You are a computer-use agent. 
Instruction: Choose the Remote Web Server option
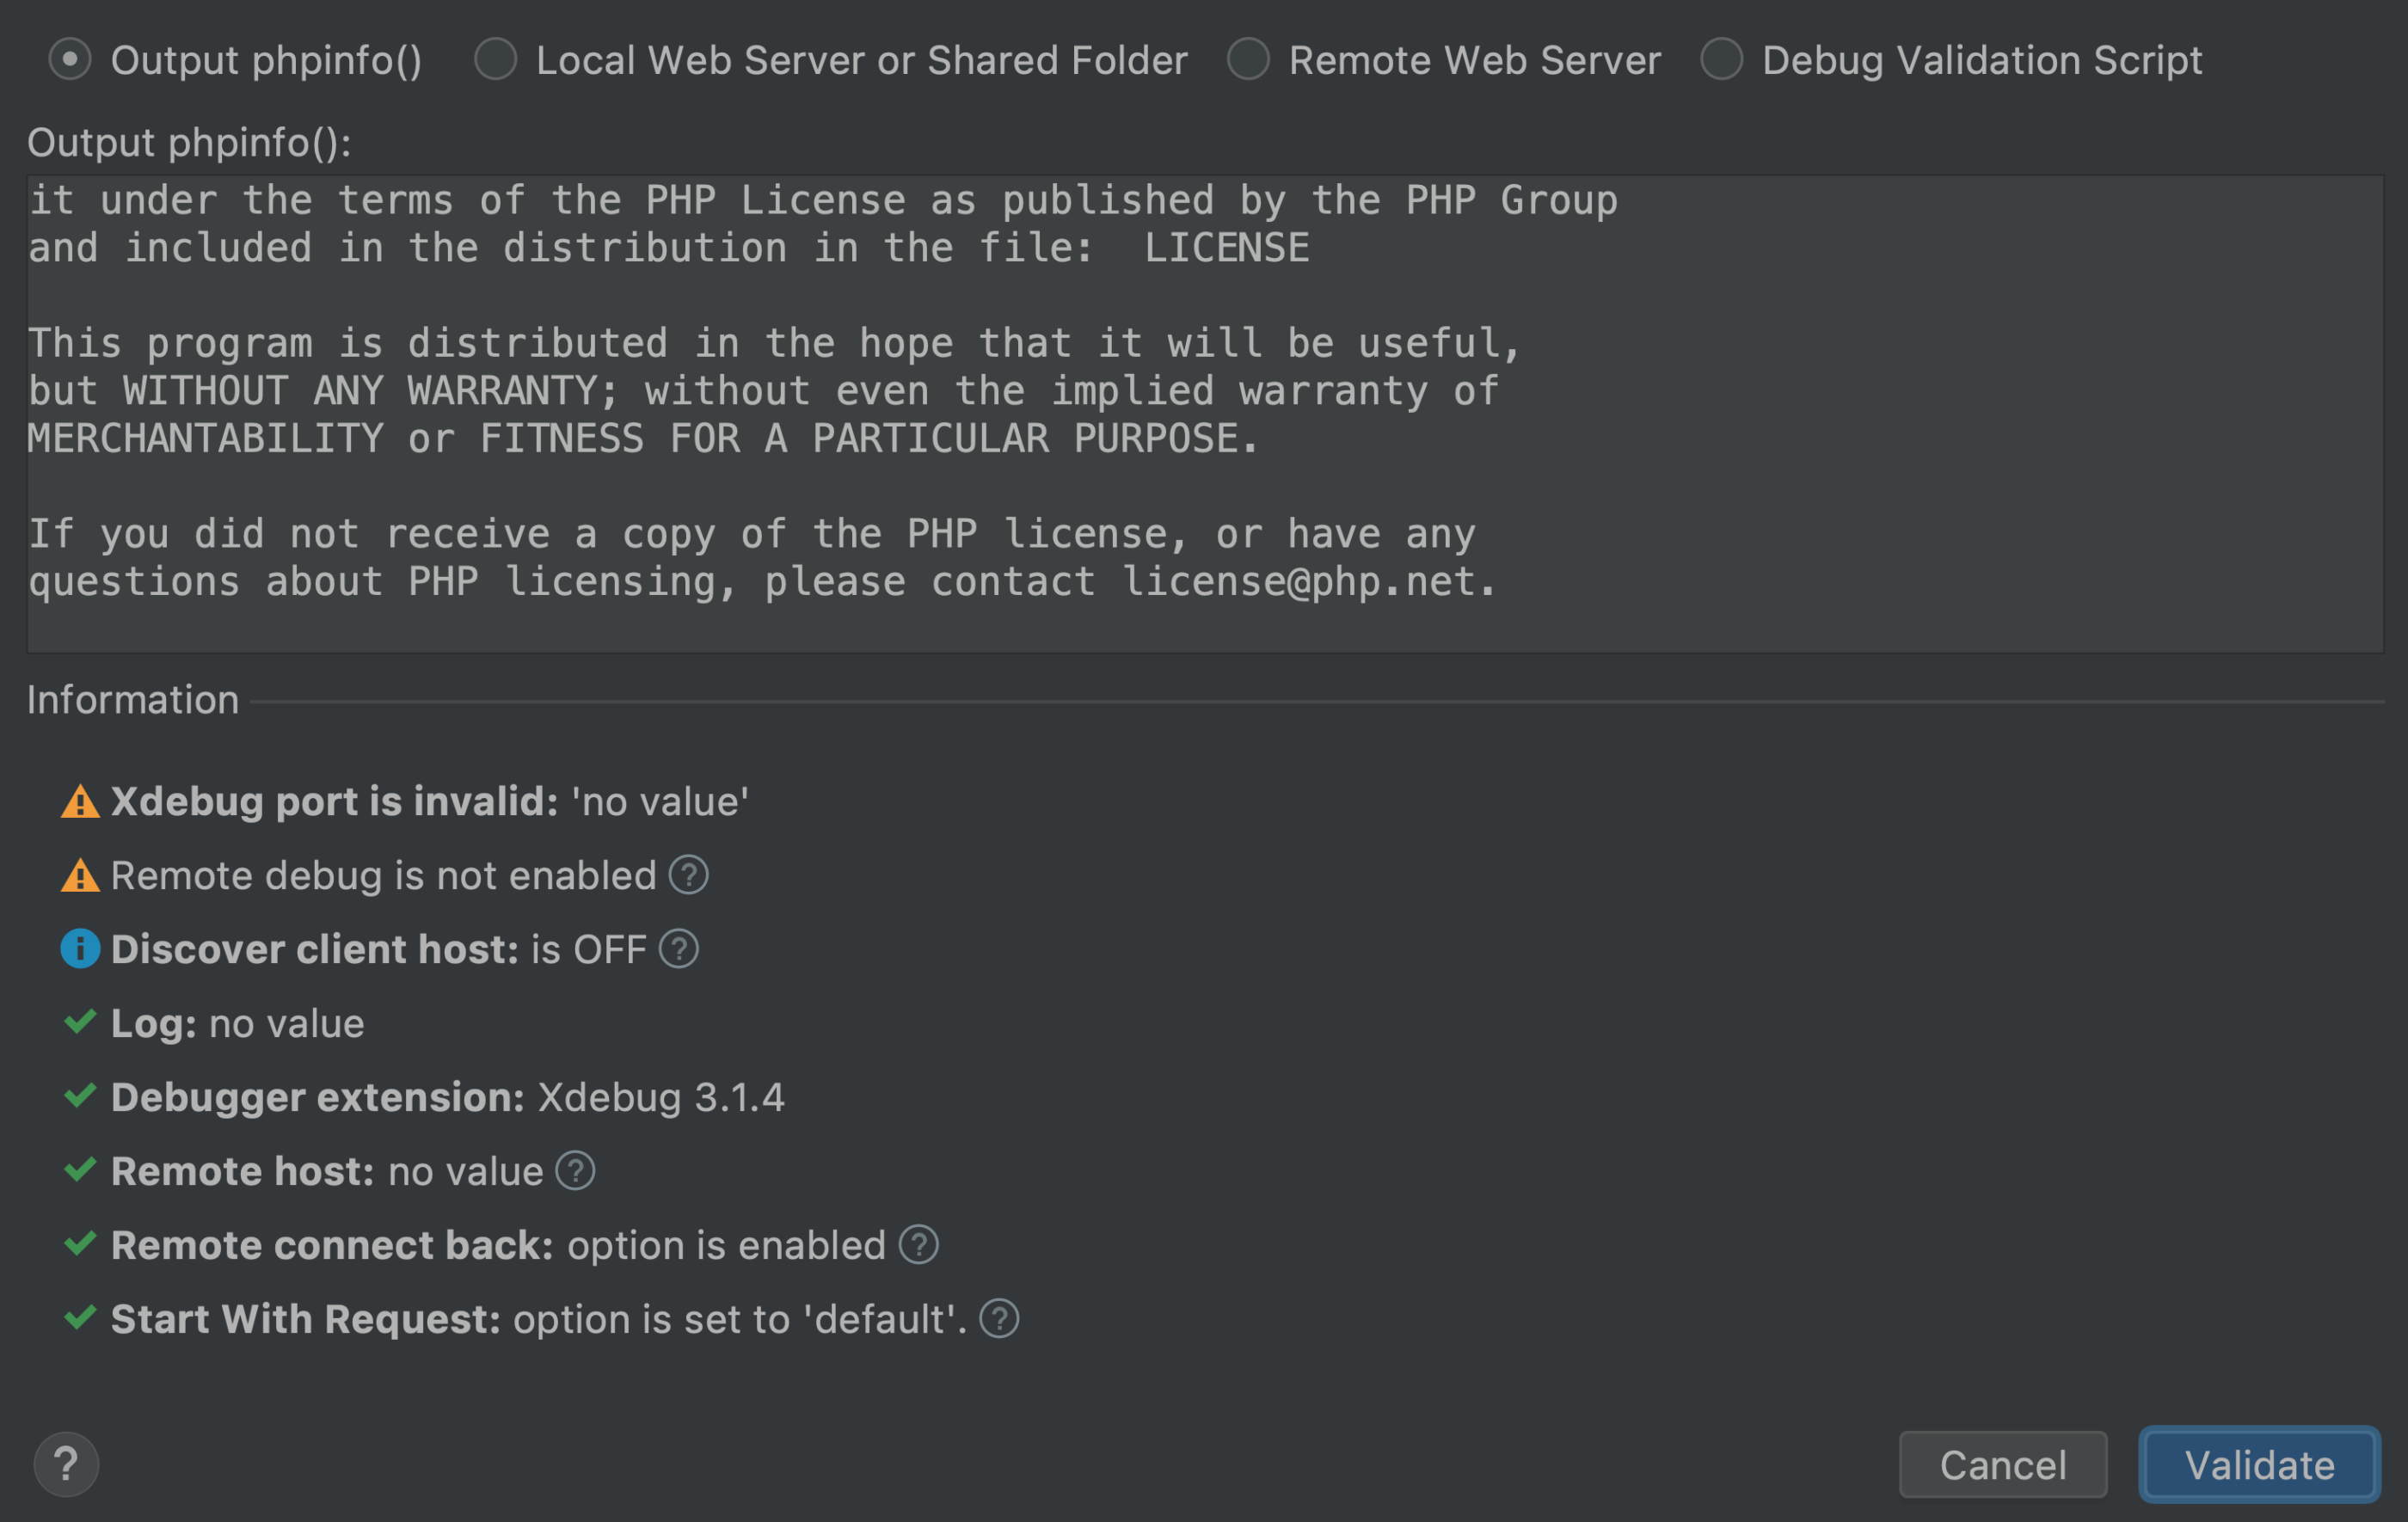click(1248, 60)
